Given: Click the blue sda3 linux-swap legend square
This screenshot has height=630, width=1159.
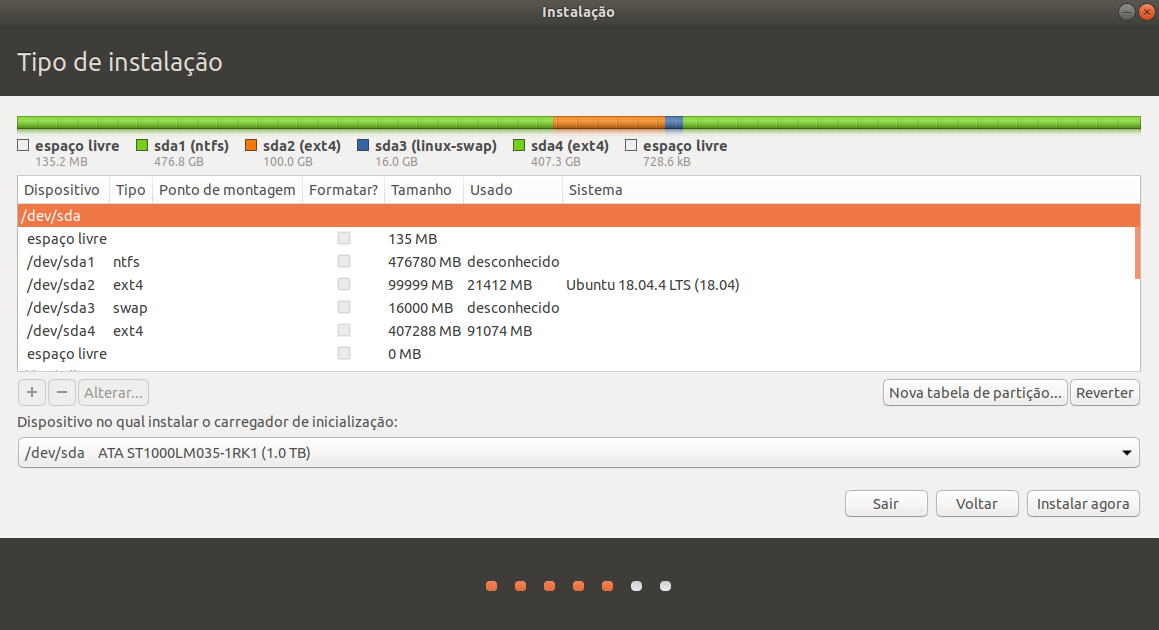Looking at the screenshot, I should pos(363,146).
